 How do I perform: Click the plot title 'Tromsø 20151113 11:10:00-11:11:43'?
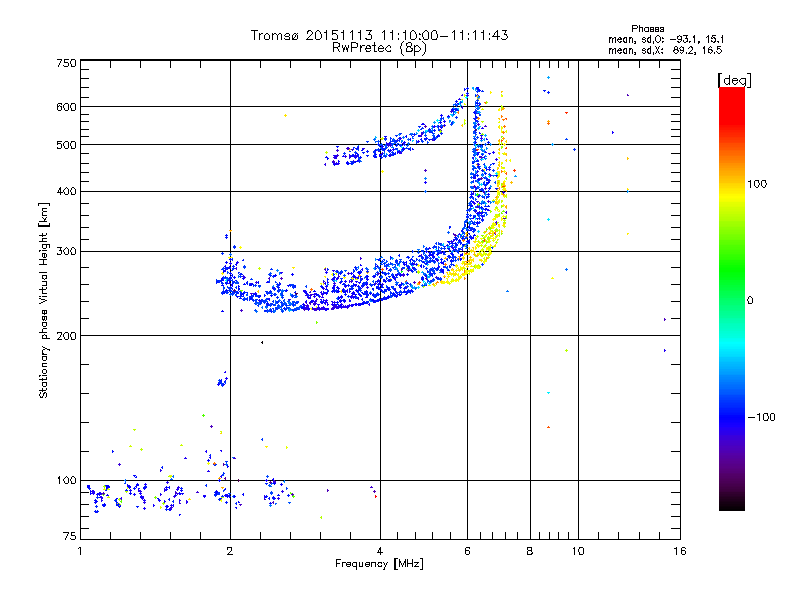pos(379,35)
